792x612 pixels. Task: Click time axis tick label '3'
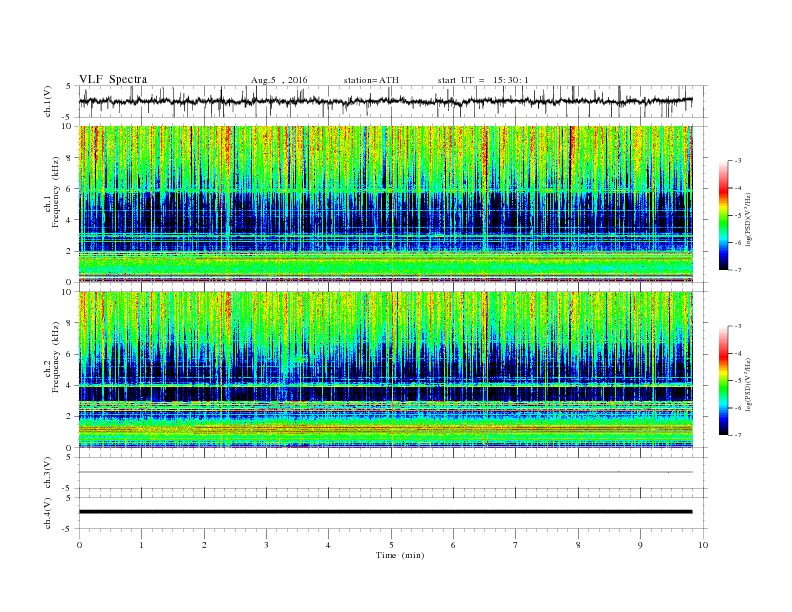point(266,545)
